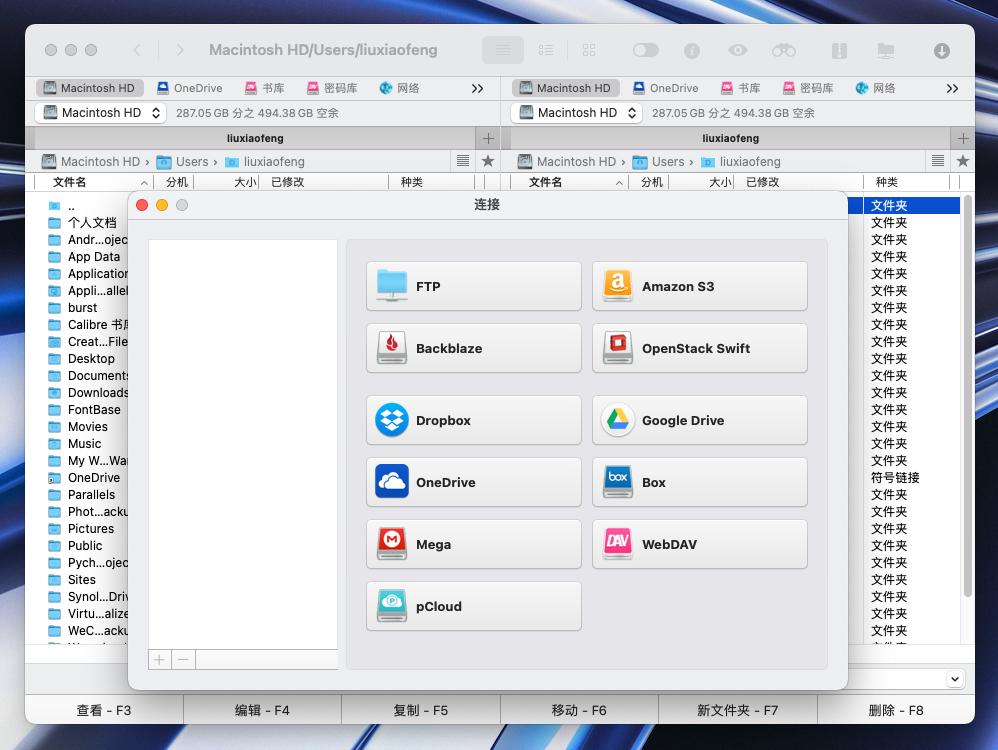Select the Backblaze connection

click(474, 348)
